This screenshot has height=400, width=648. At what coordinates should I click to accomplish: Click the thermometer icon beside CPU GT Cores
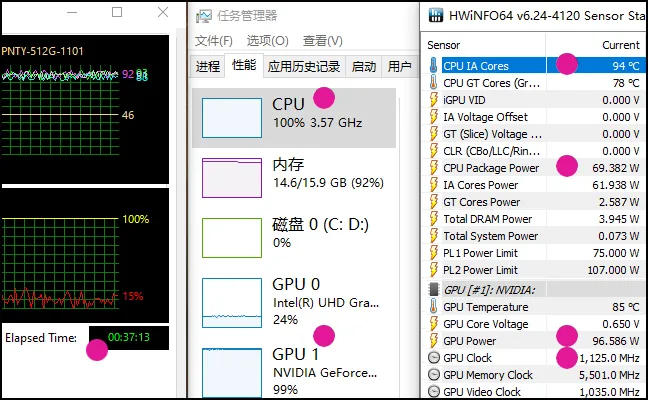(433, 83)
